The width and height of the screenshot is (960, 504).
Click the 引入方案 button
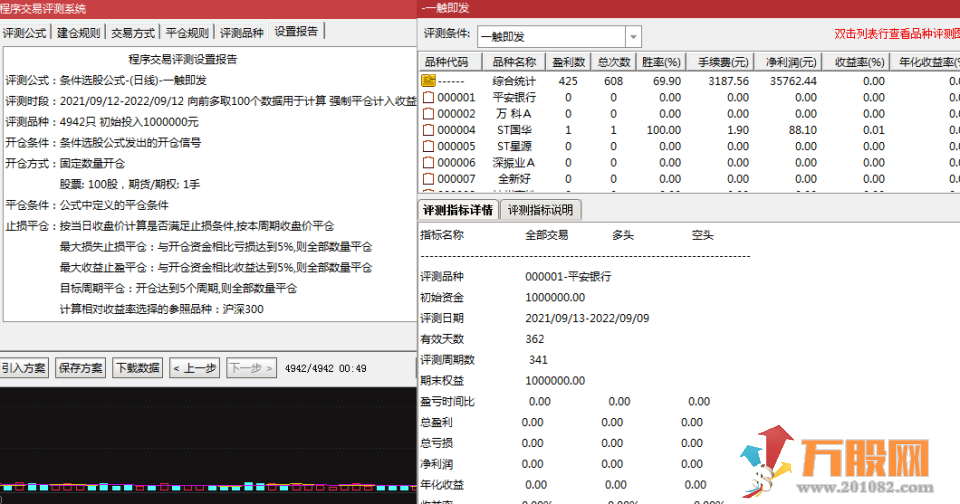pos(23,368)
